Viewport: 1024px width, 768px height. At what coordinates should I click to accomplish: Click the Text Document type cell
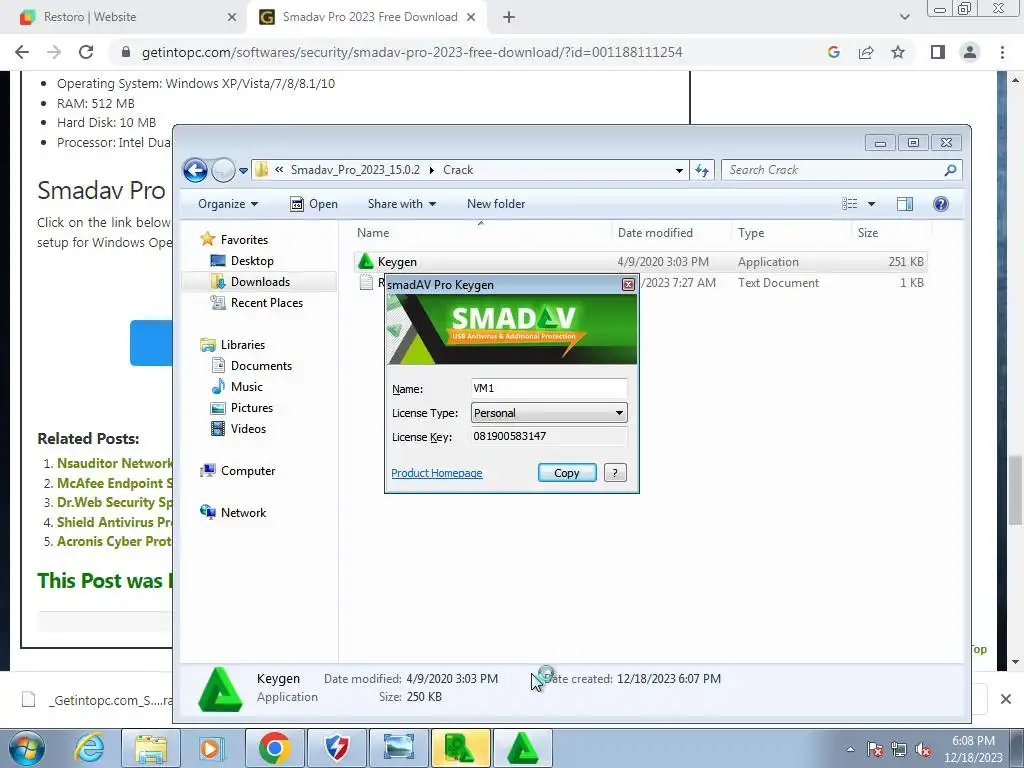coord(778,283)
